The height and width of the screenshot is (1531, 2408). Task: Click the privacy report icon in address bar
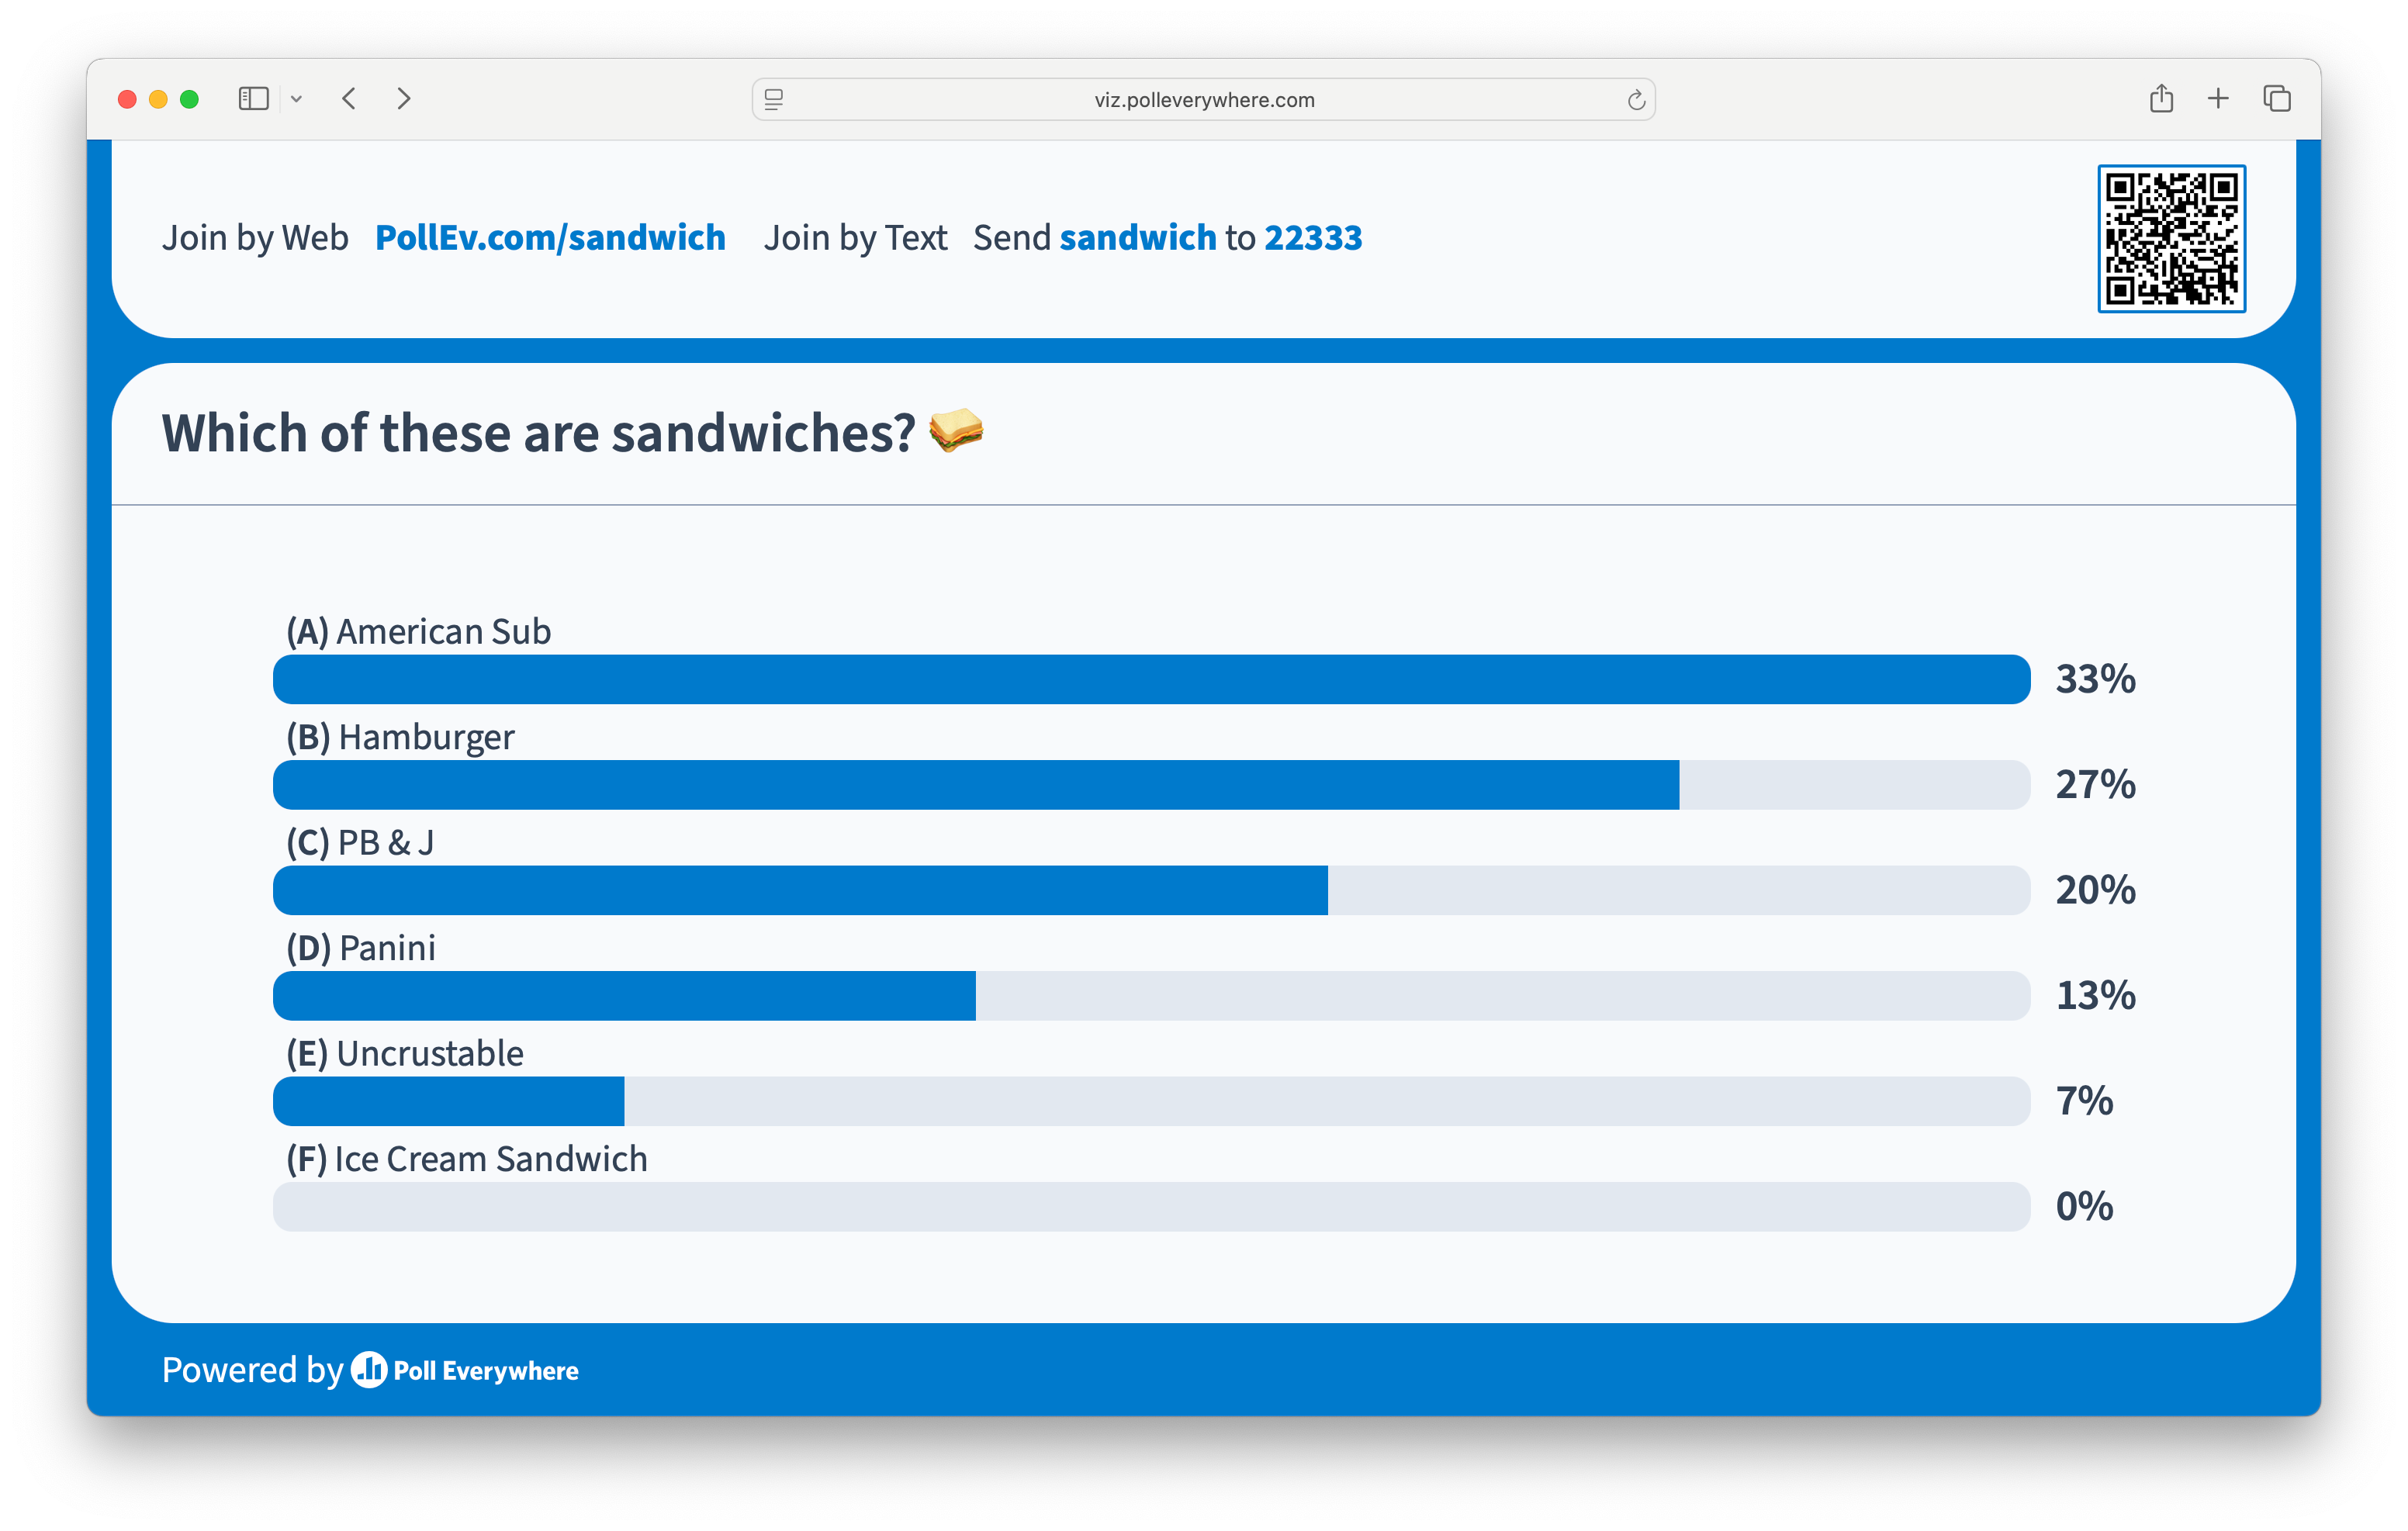pyautogui.click(x=773, y=99)
